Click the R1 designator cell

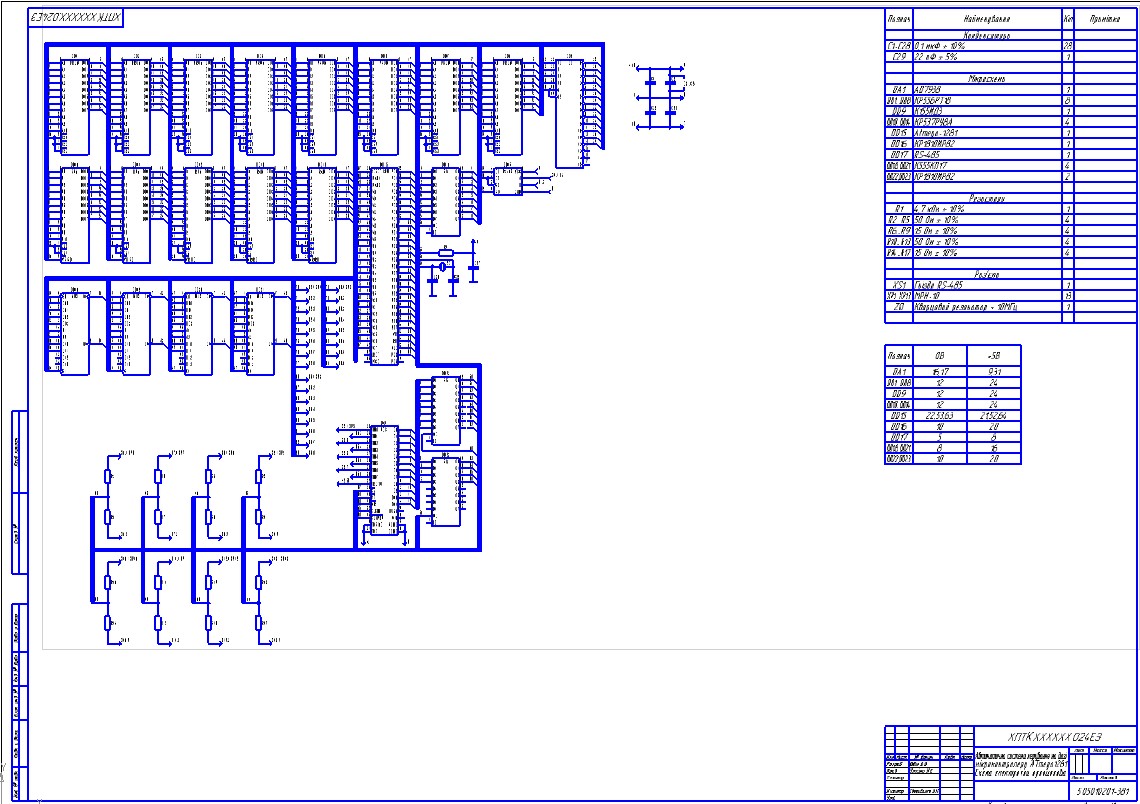click(899, 209)
